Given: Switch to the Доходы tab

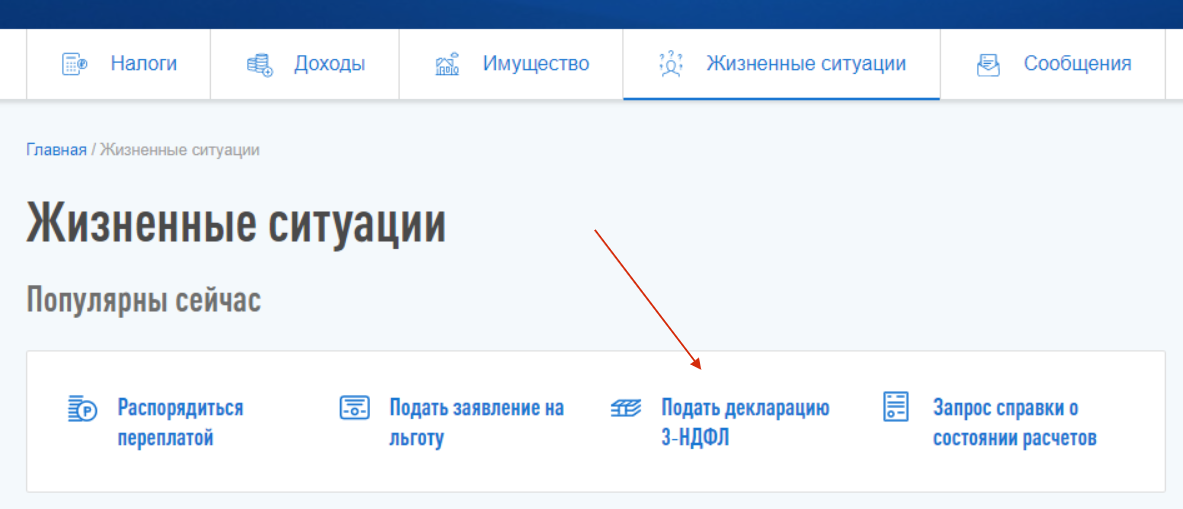Looking at the screenshot, I should pos(305,64).
